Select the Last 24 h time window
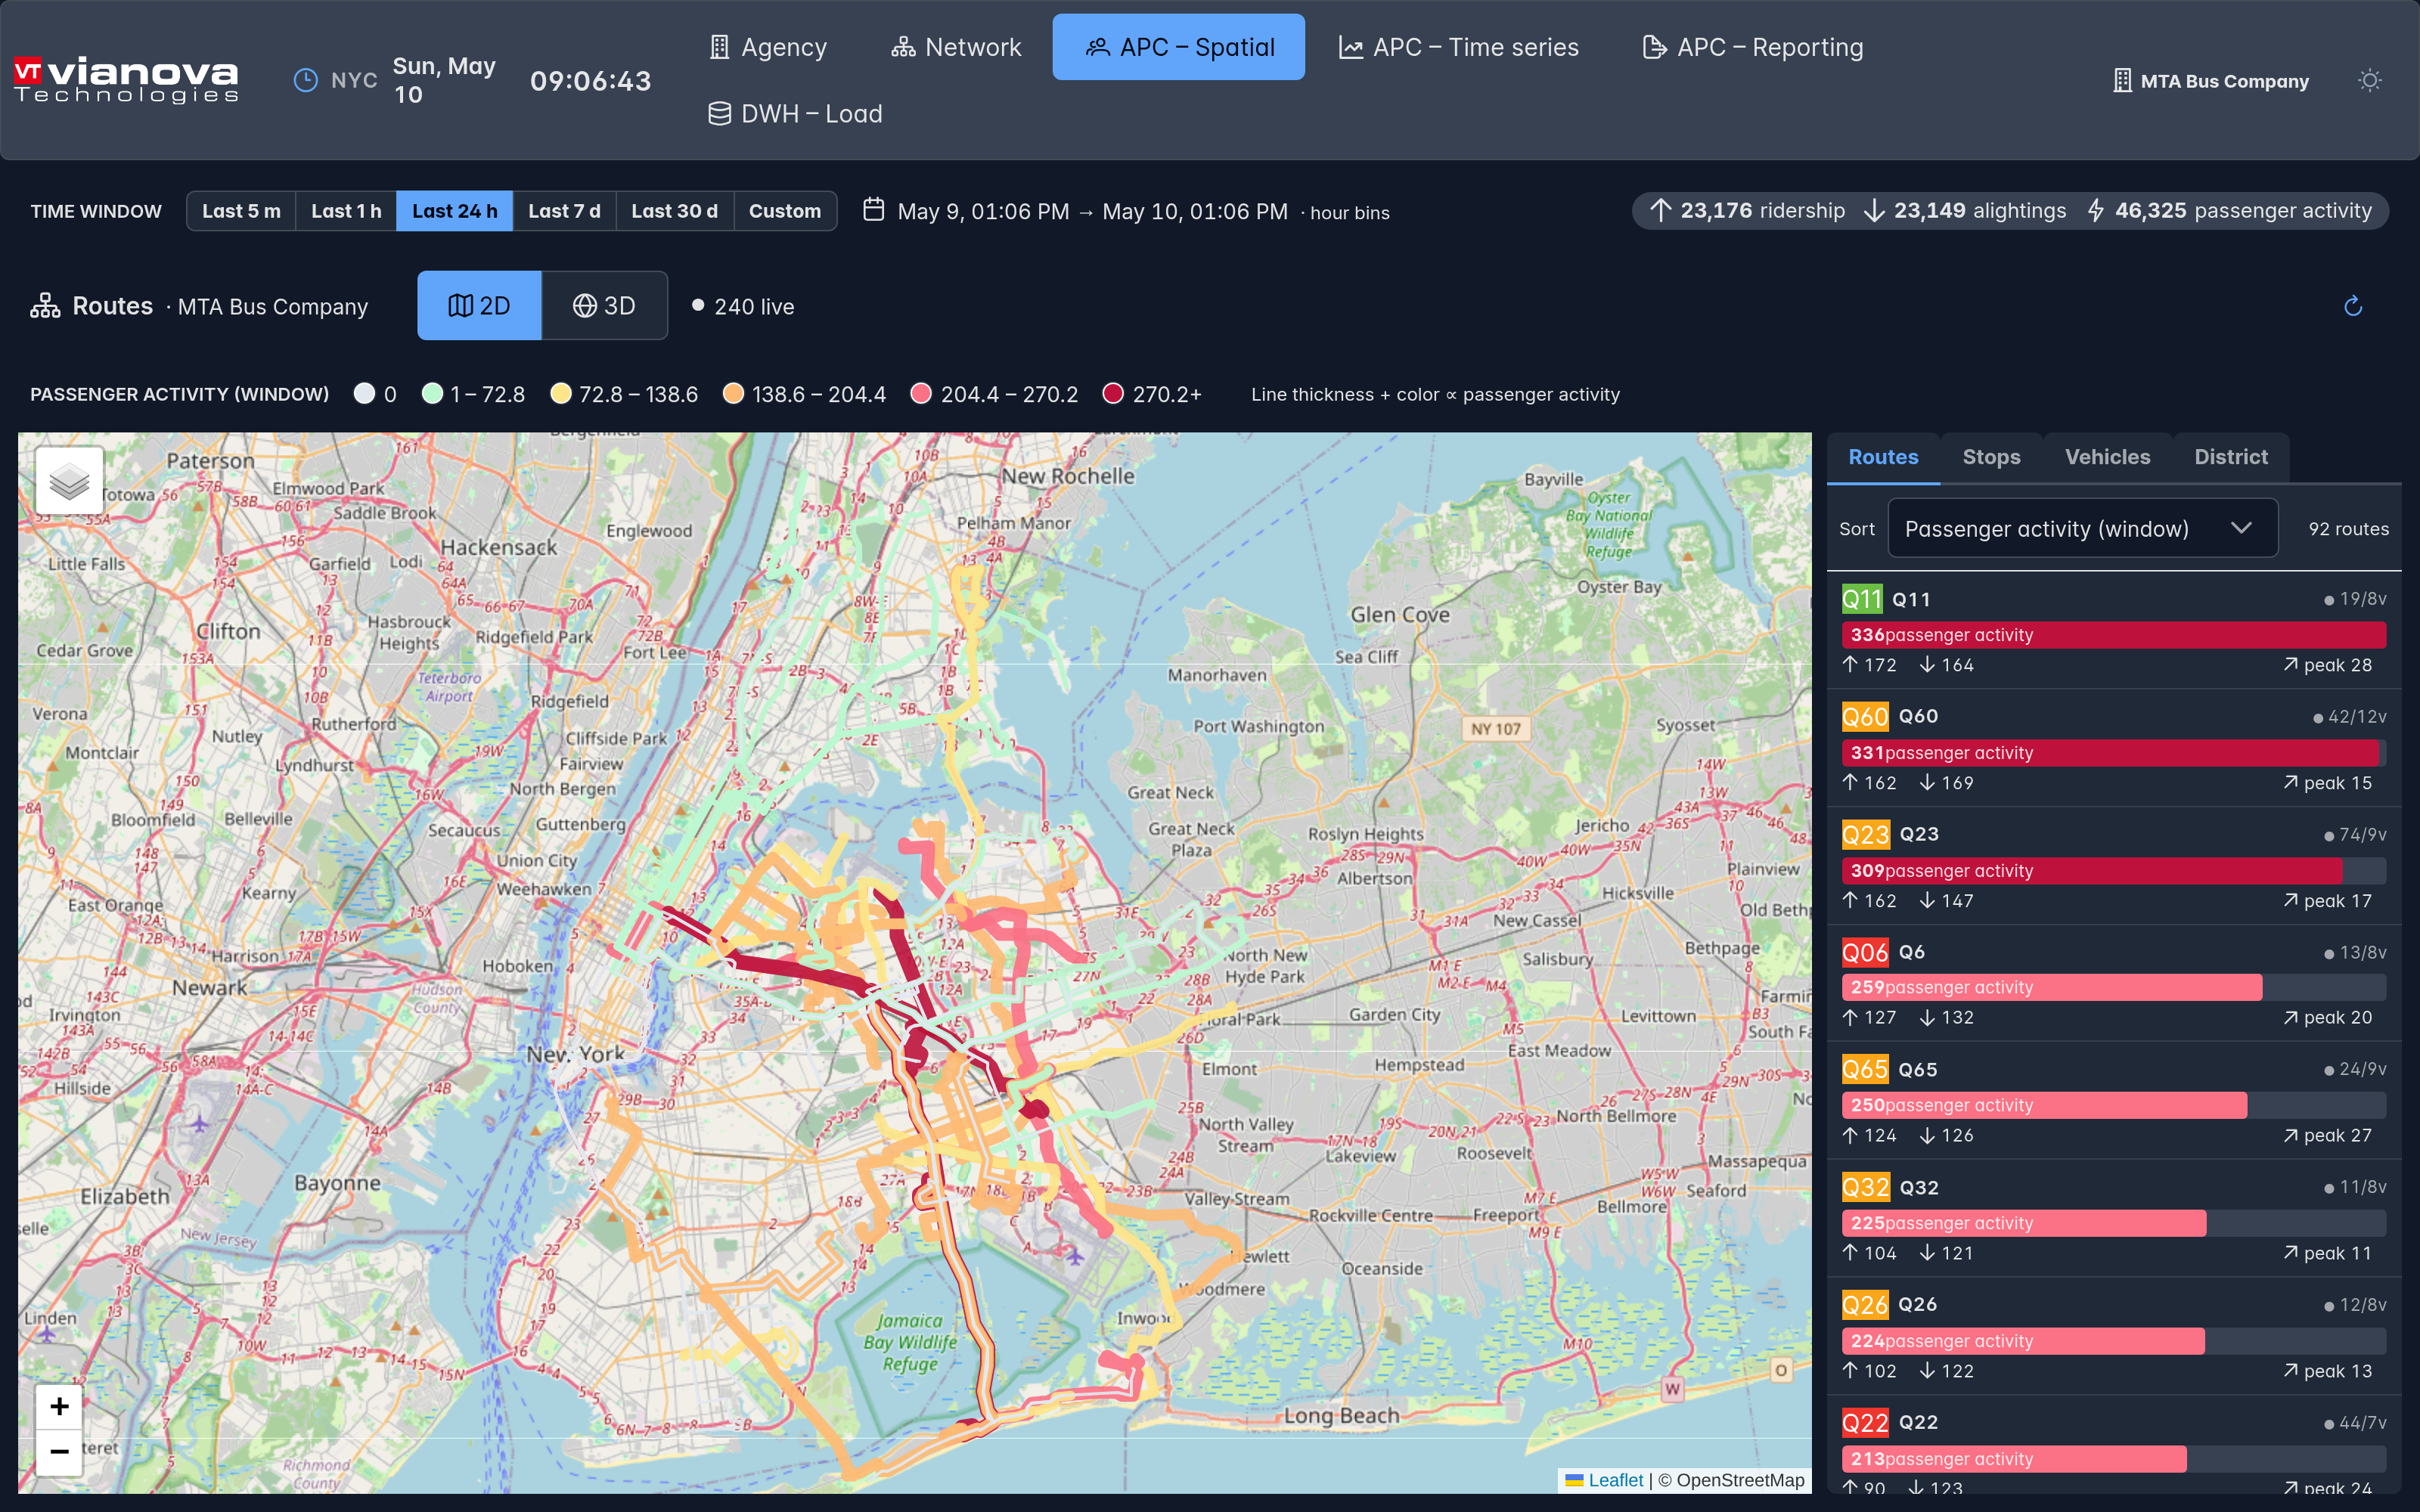 (x=455, y=211)
